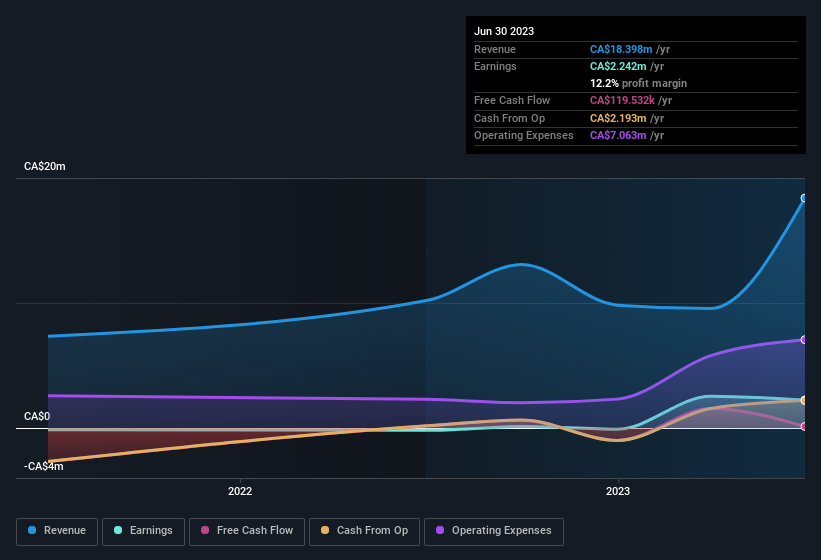This screenshot has height=560, width=821.
Task: Click the -CA$4m y-axis label
Action: pyautogui.click(x=43, y=466)
